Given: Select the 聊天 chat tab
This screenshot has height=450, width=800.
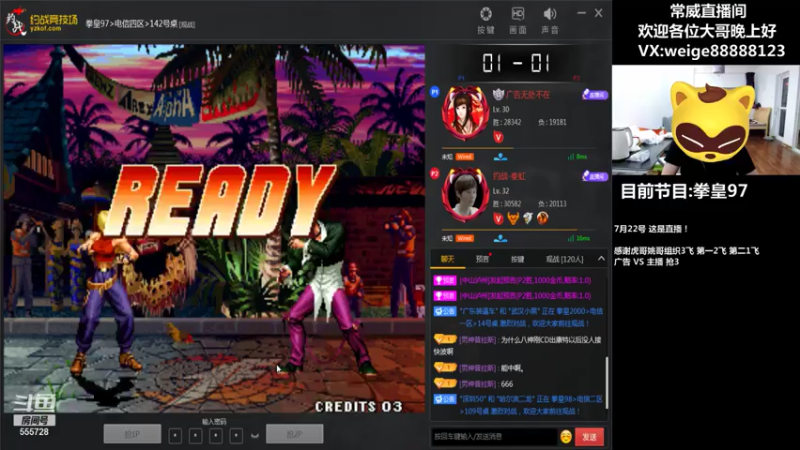Looking at the screenshot, I should [447, 259].
